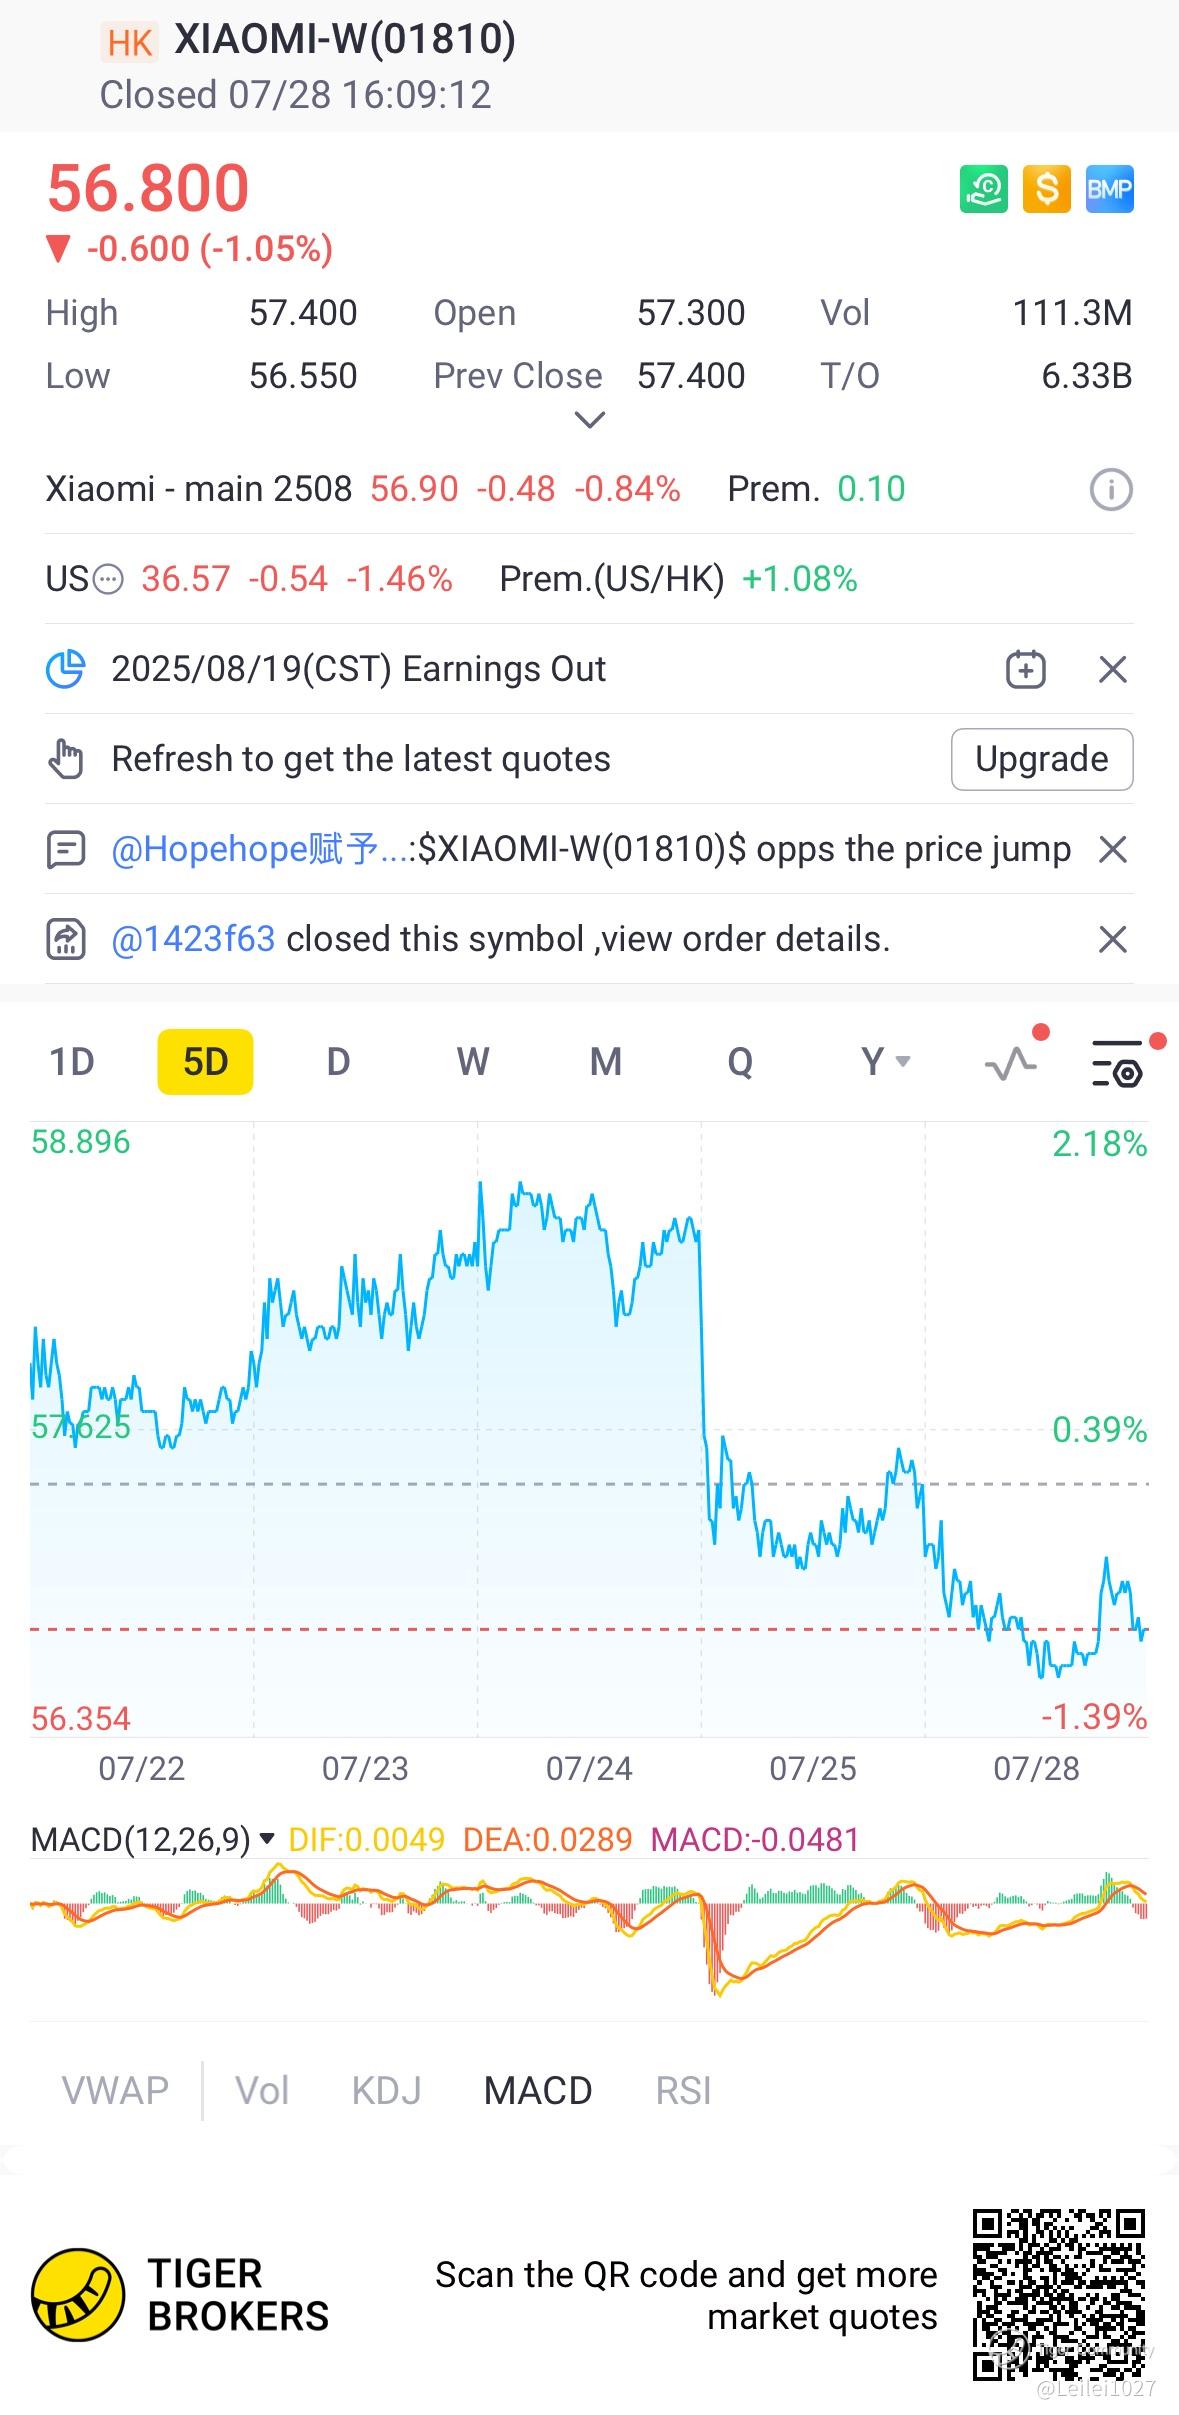This screenshot has height=2415, width=1179.
Task: Open chart indicator compare icon
Action: [x=1012, y=1062]
